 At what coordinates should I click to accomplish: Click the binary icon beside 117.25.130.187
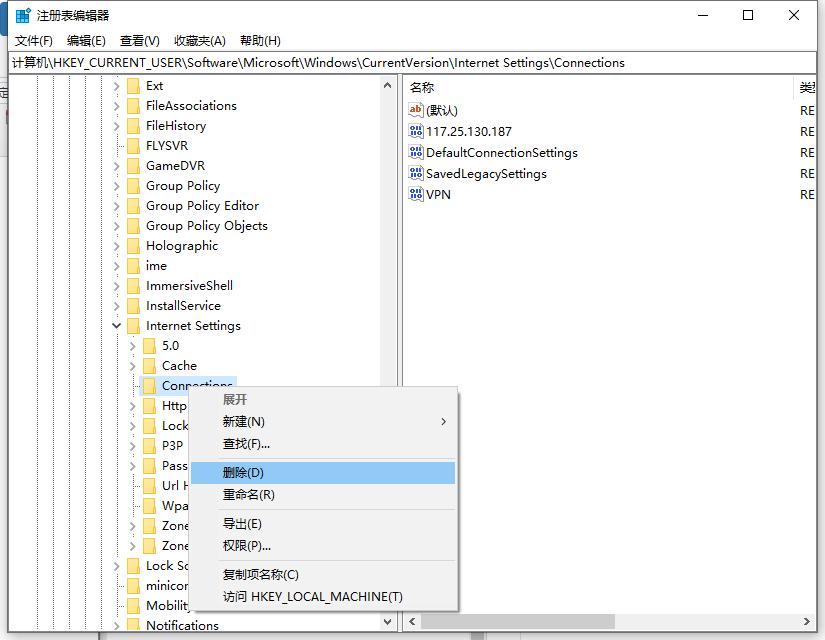[x=417, y=131]
